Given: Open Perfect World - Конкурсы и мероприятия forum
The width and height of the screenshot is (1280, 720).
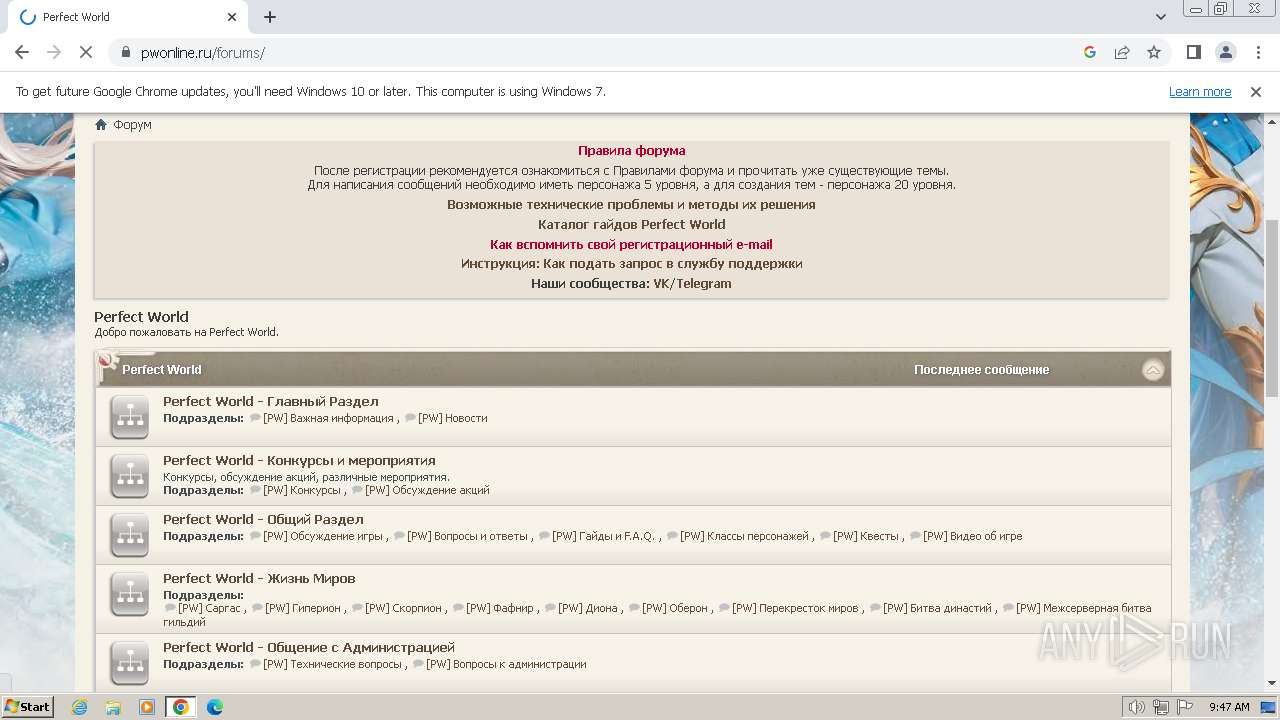Looking at the screenshot, I should point(299,460).
